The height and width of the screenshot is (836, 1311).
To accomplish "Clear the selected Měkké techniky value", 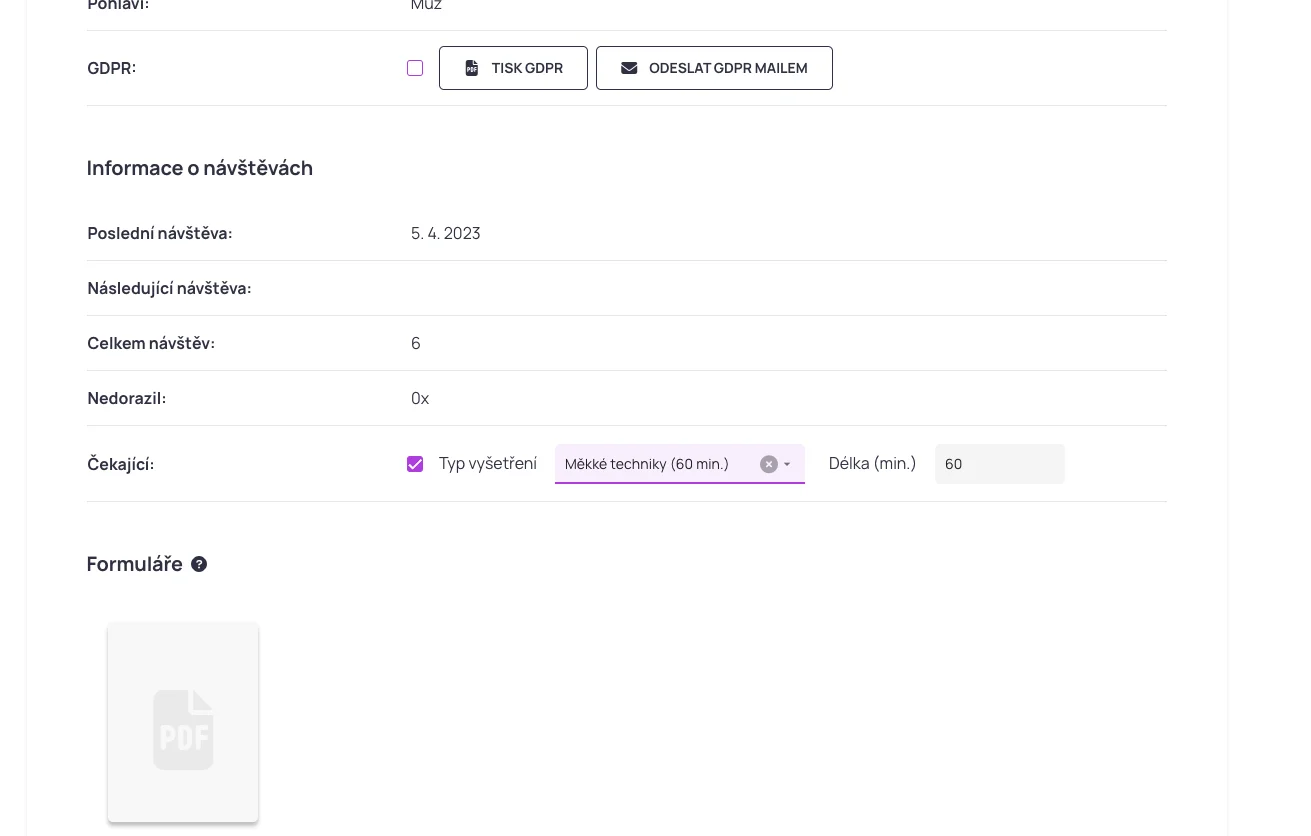I will point(768,464).
